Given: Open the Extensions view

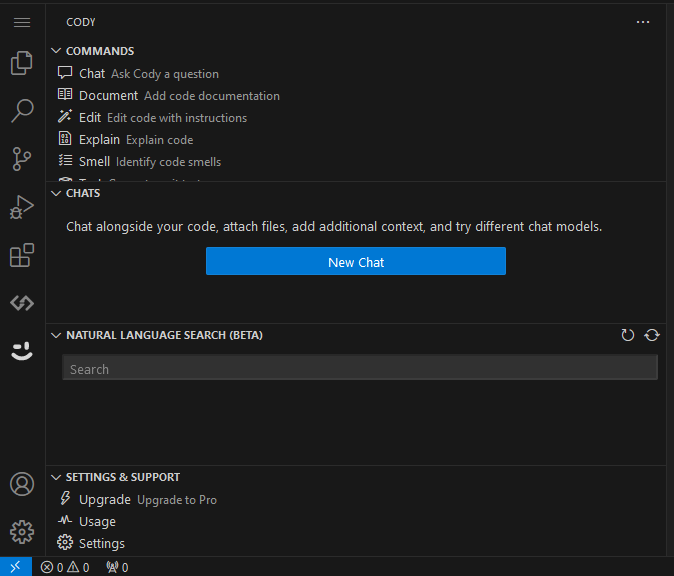Looking at the screenshot, I should (x=22, y=255).
